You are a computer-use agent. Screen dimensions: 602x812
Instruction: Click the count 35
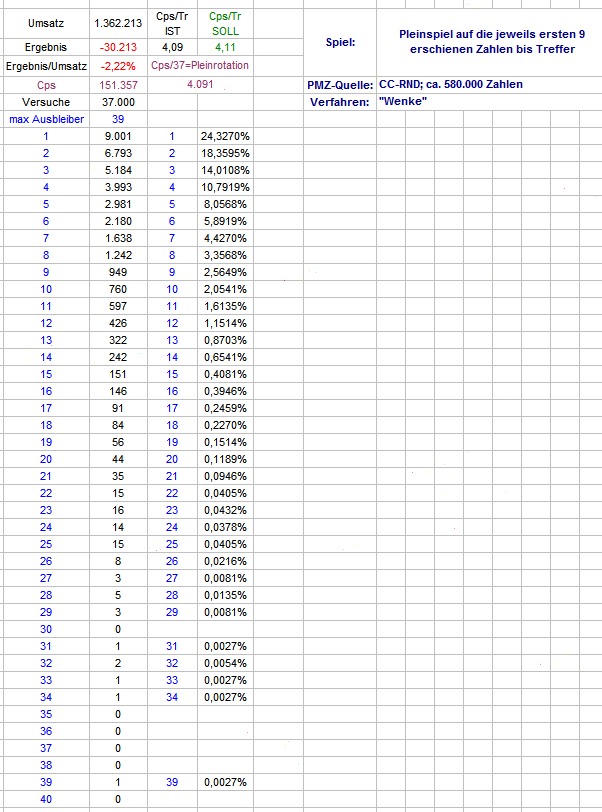pyautogui.click(x=118, y=476)
